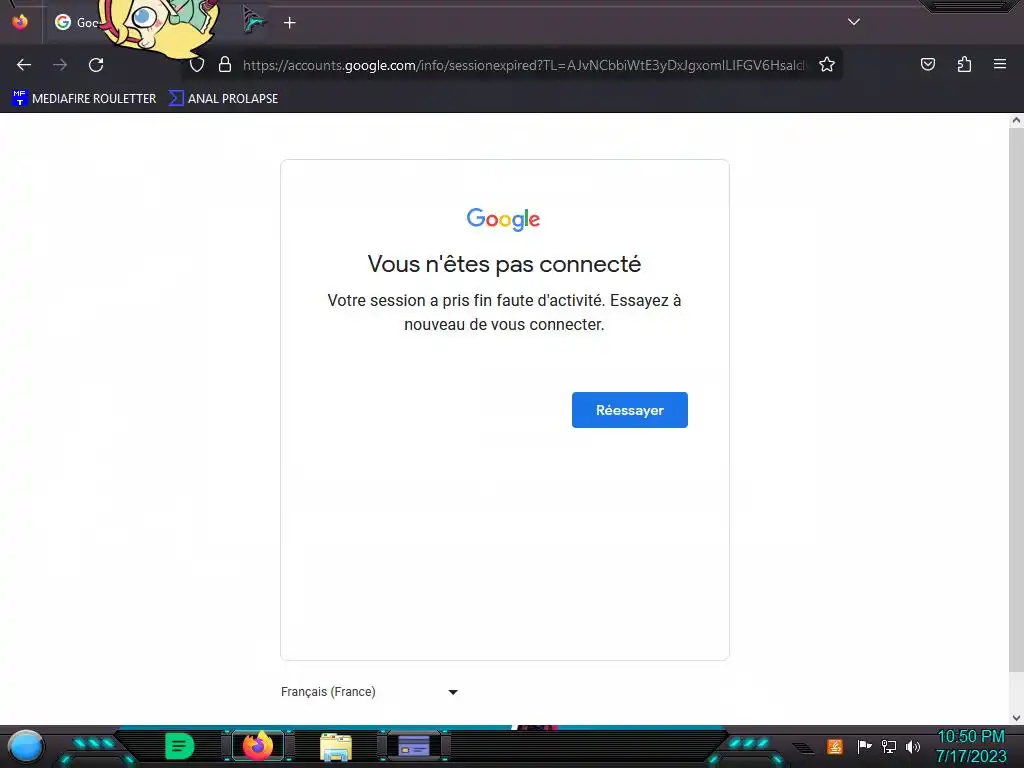This screenshot has width=1024, height=768.
Task: Click the volume speaker tray icon
Action: click(x=912, y=746)
